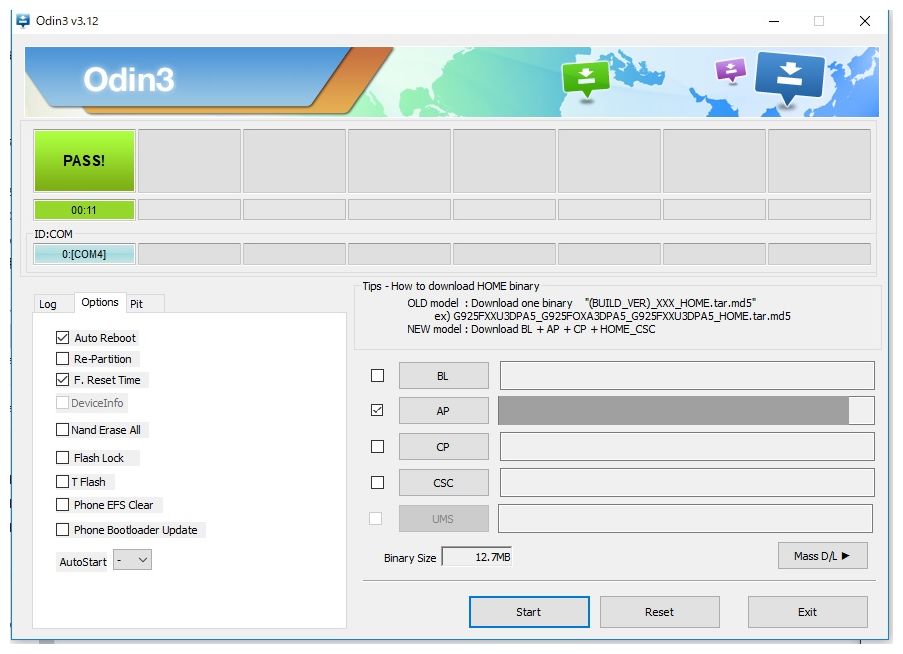This screenshot has height=654, width=903.
Task: Click the AP file button
Action: 443,411
